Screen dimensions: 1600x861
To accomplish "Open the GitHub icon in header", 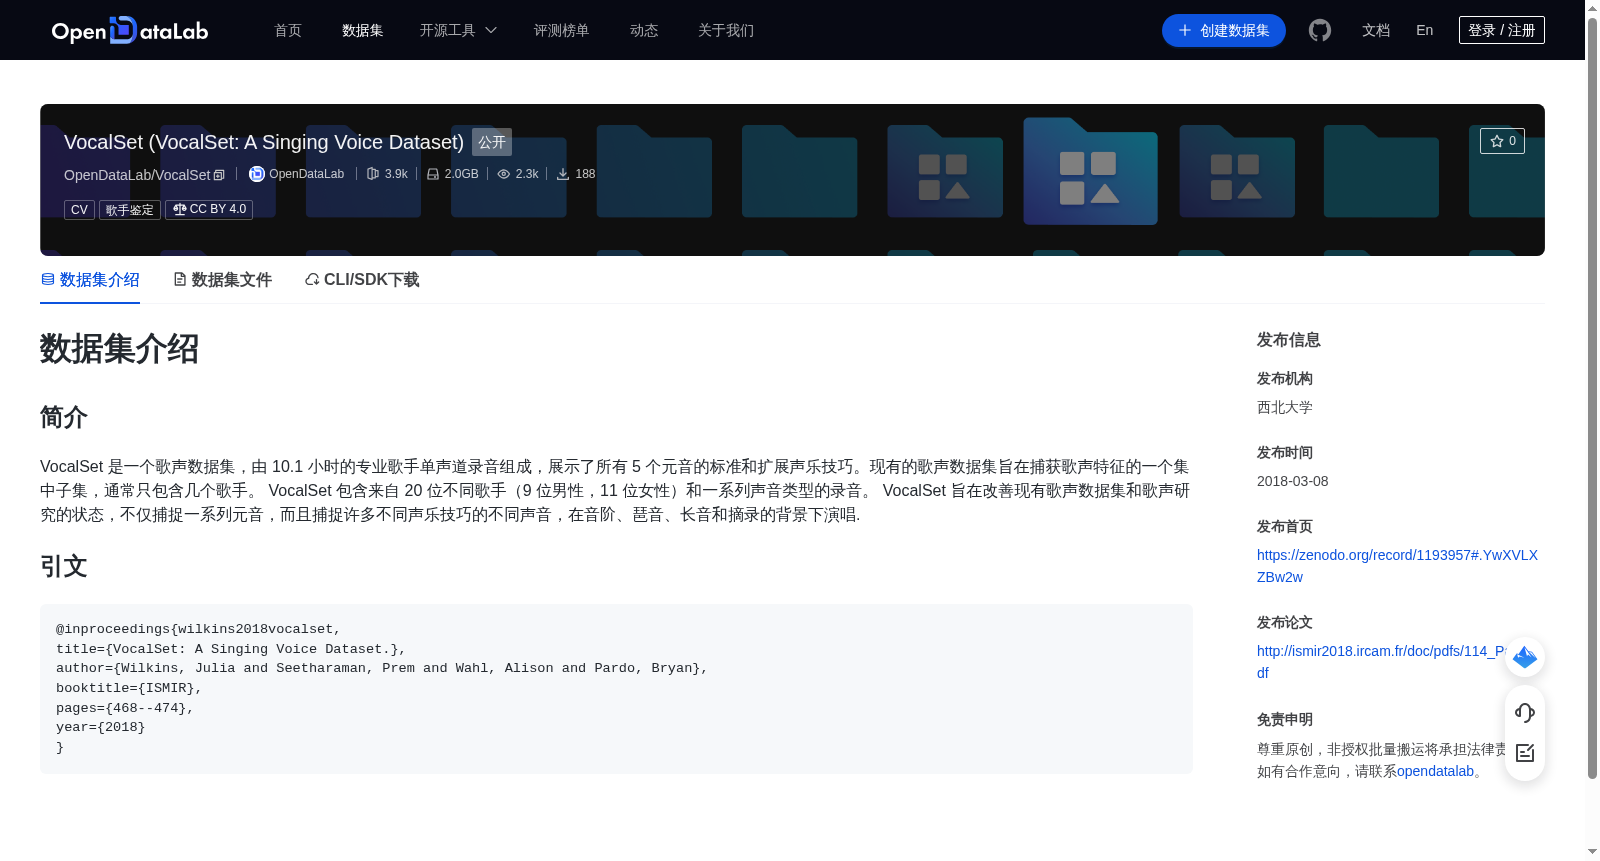I will [1320, 30].
